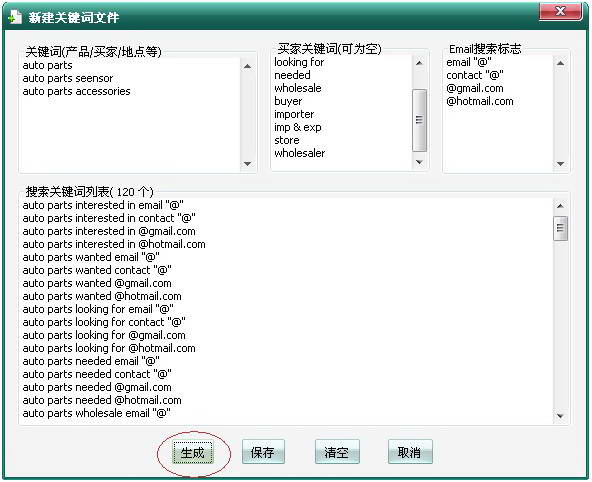Click up arrow of search keyword list scrollbar
The image size is (592, 482).
coord(560,206)
